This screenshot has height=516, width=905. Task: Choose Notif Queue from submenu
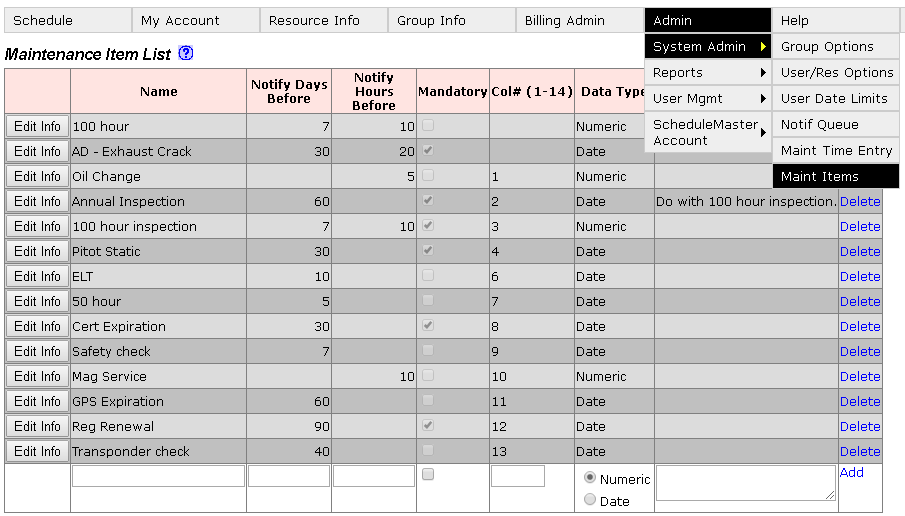pos(836,124)
